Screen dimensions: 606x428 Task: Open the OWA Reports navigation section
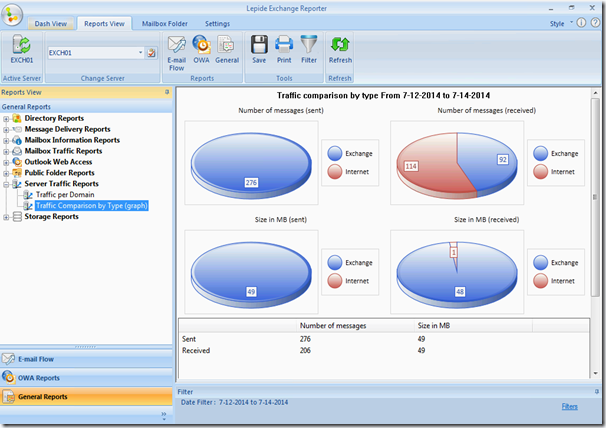tap(86, 377)
